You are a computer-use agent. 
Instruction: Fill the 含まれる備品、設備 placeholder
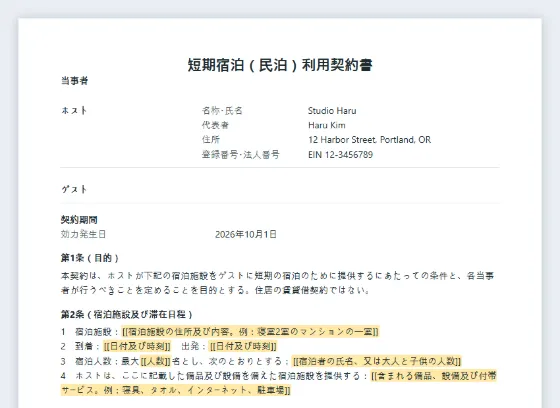point(279,383)
